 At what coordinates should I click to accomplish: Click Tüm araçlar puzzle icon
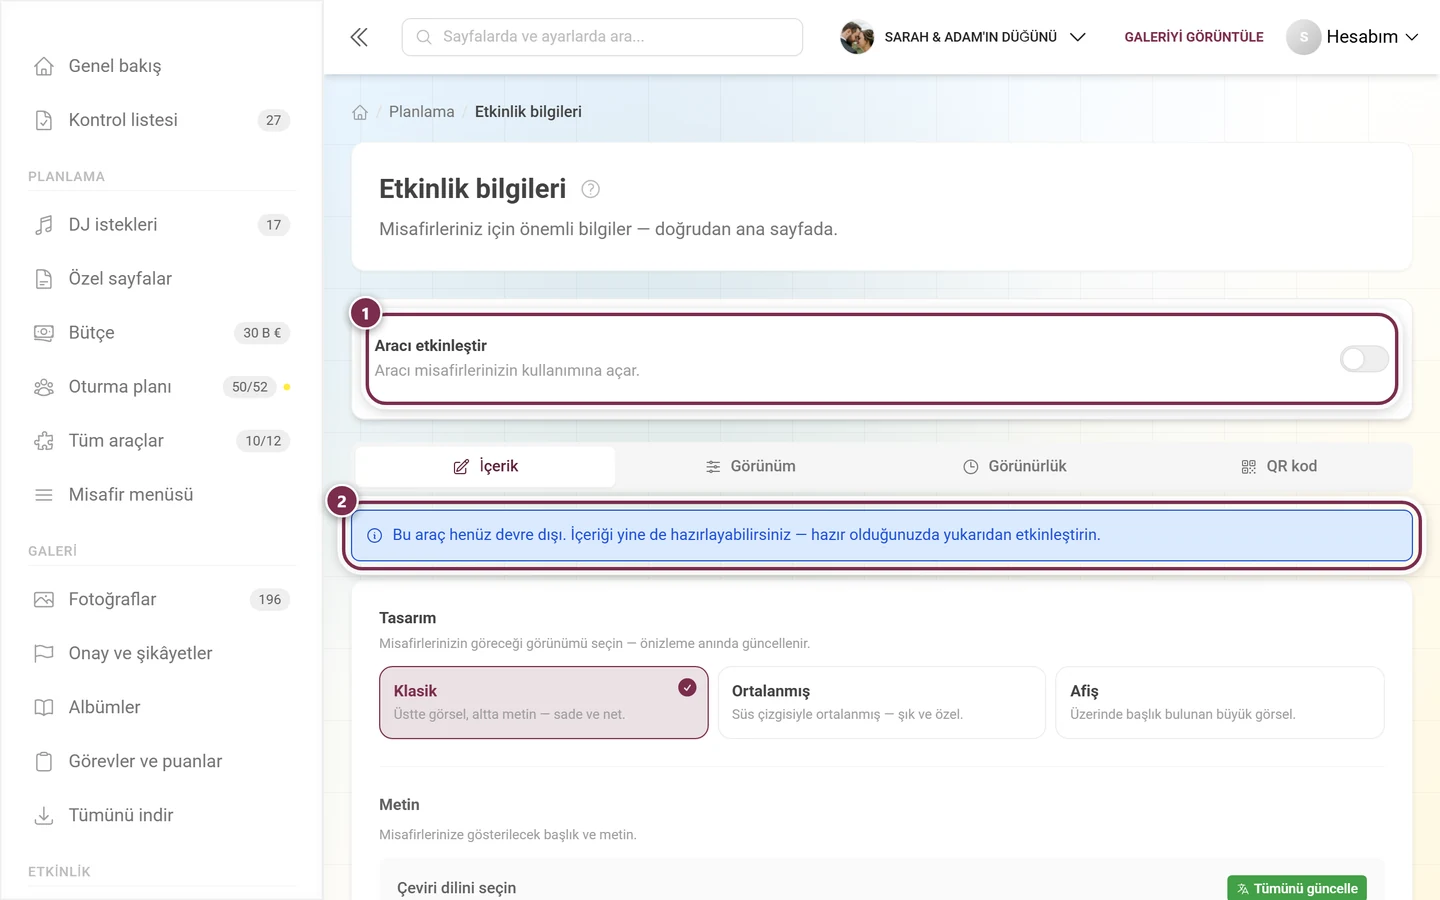pyautogui.click(x=44, y=441)
